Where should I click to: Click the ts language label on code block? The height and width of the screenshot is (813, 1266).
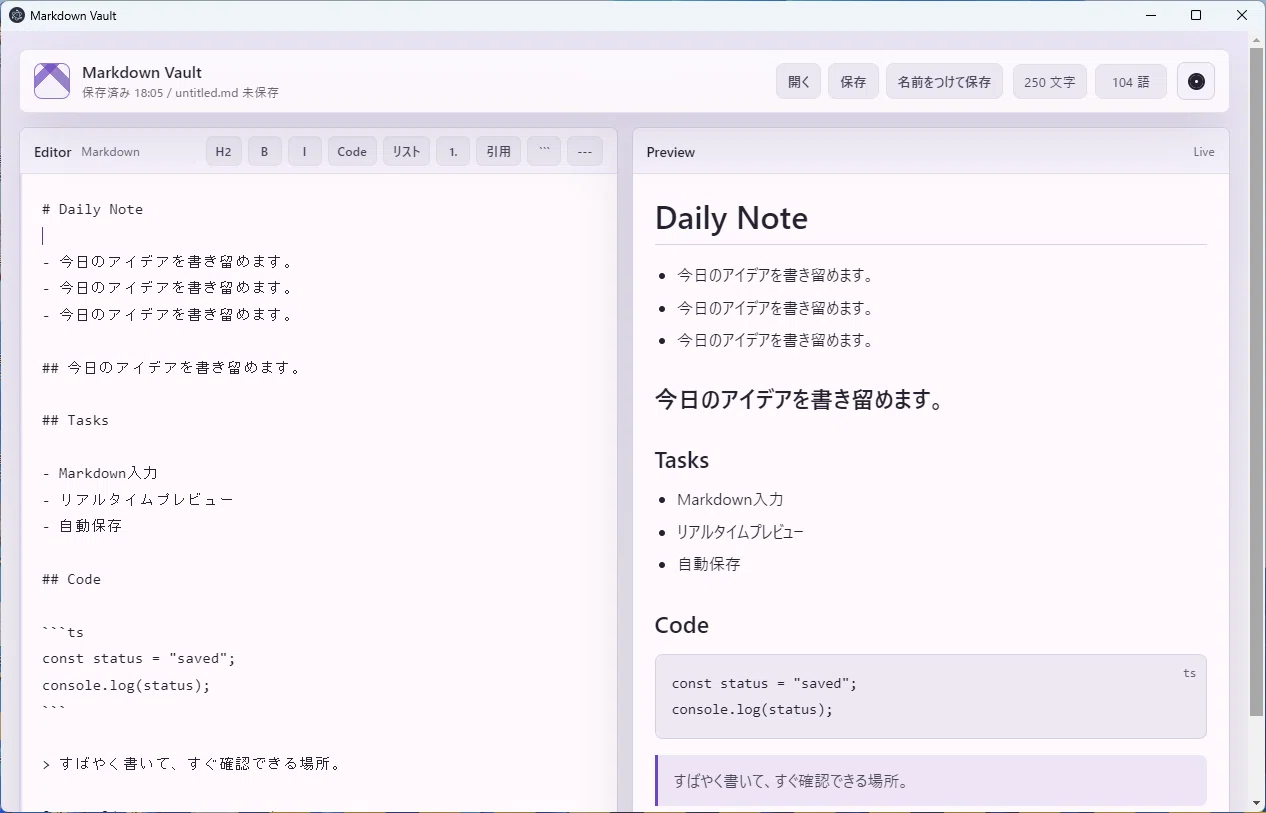coord(1189,673)
